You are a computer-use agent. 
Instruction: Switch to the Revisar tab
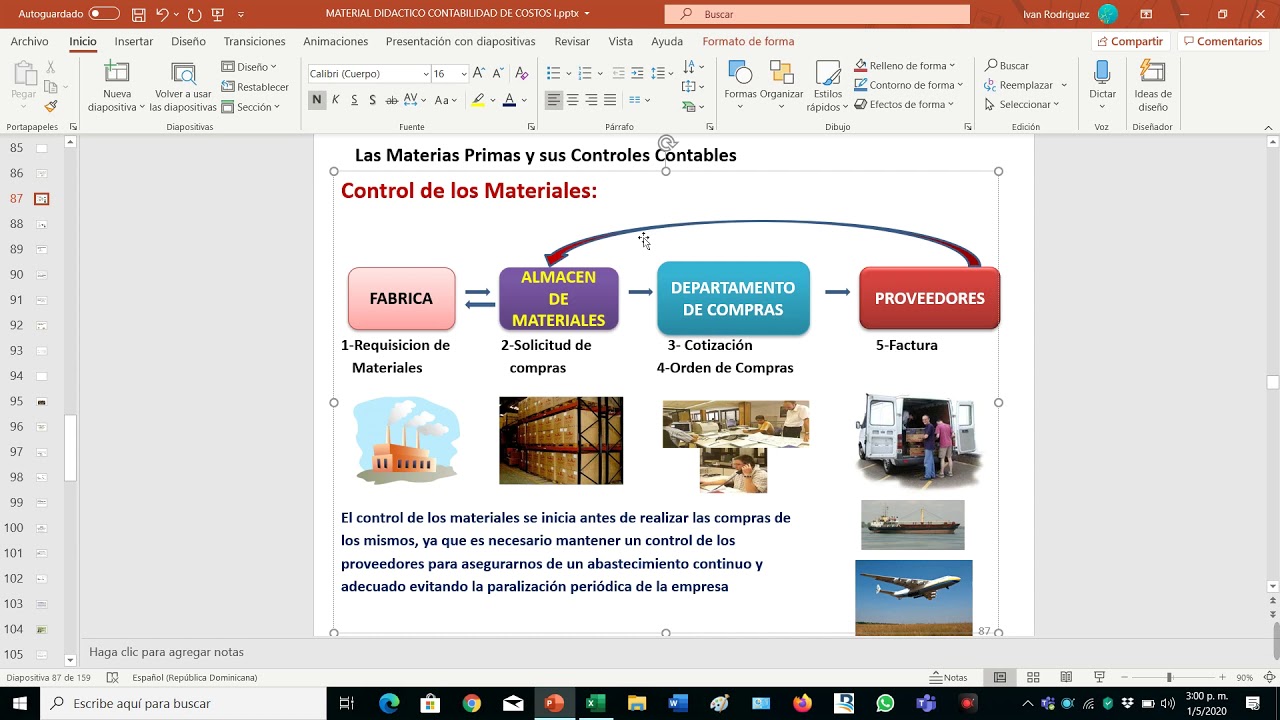(x=572, y=41)
